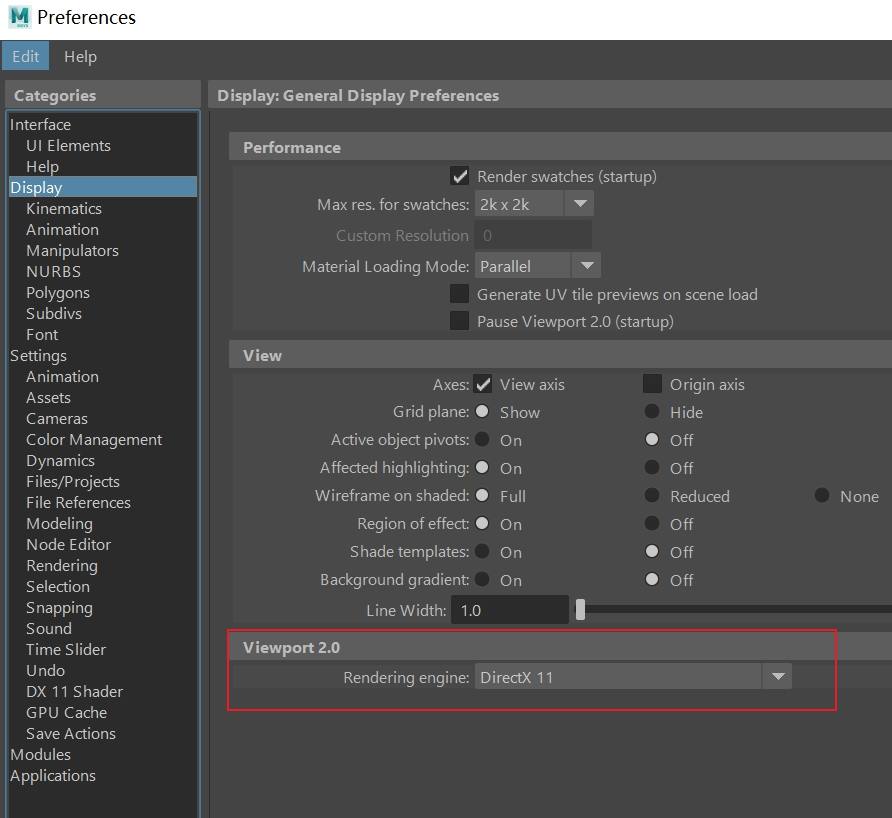892x818 pixels.
Task: Turn Background gradient Off
Action: pyautogui.click(x=652, y=579)
